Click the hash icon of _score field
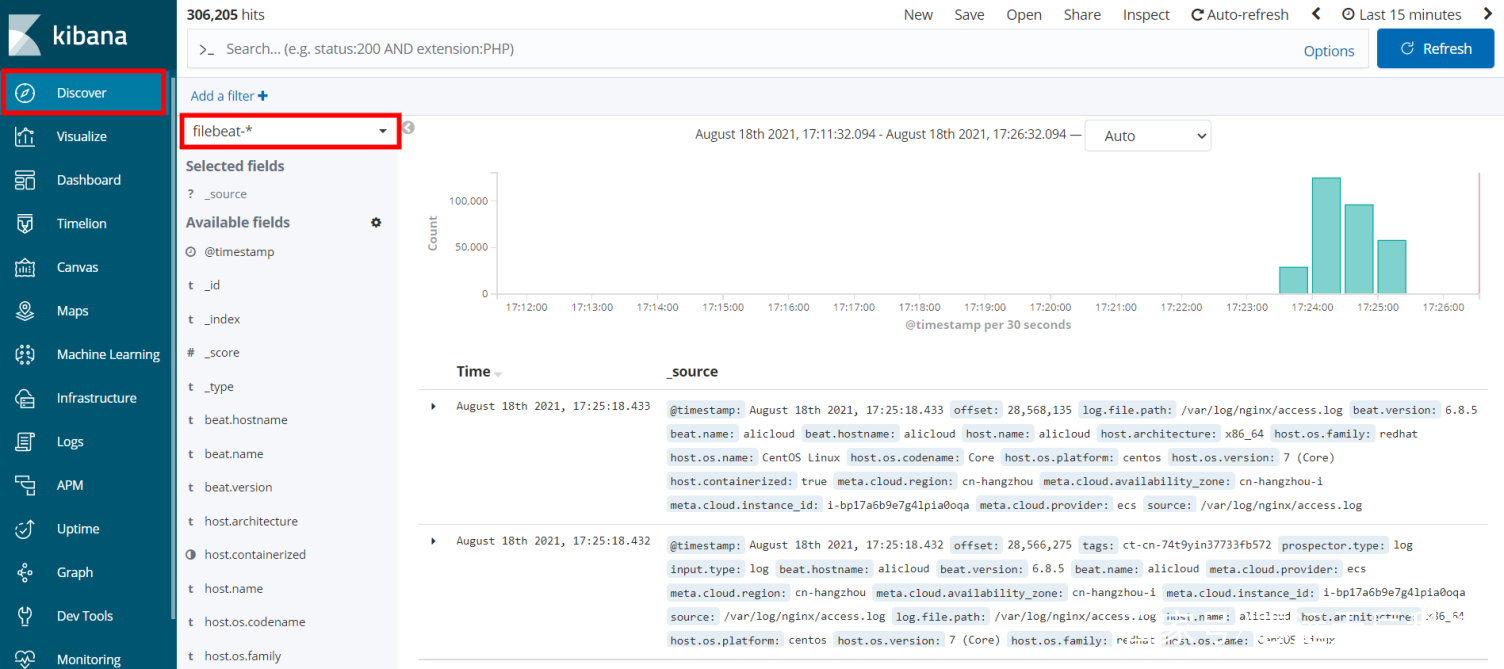This screenshot has height=669, width=1504. click(191, 353)
